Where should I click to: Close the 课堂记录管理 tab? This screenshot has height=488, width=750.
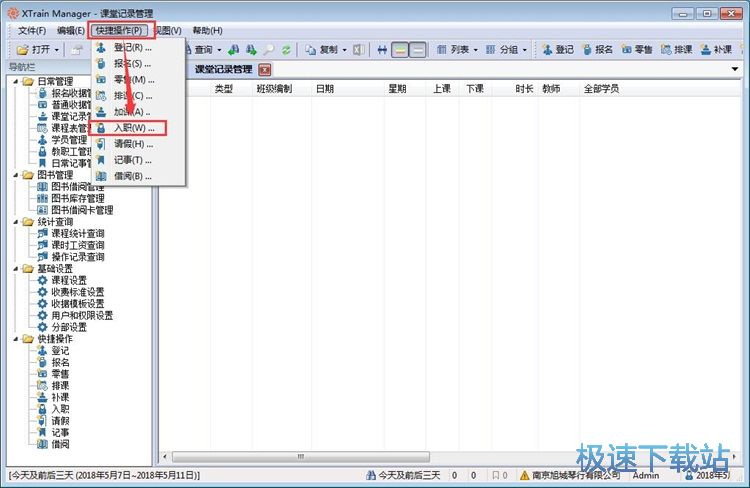(265, 70)
